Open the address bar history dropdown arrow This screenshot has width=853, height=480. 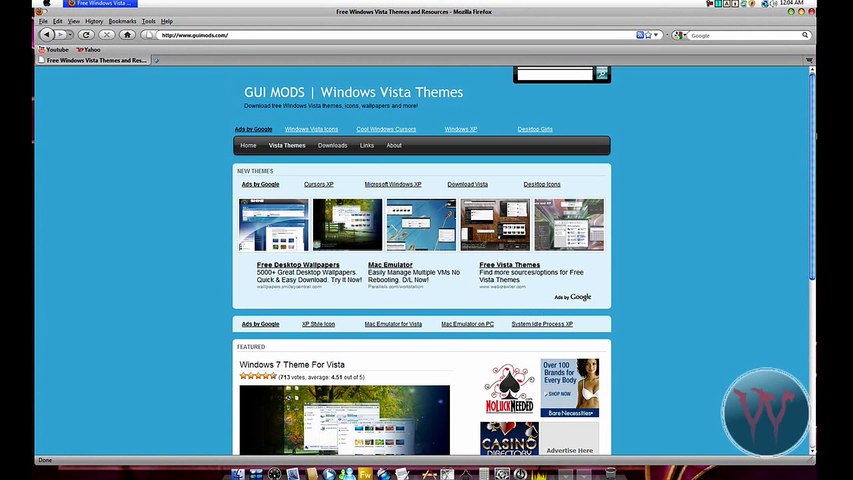pos(656,35)
